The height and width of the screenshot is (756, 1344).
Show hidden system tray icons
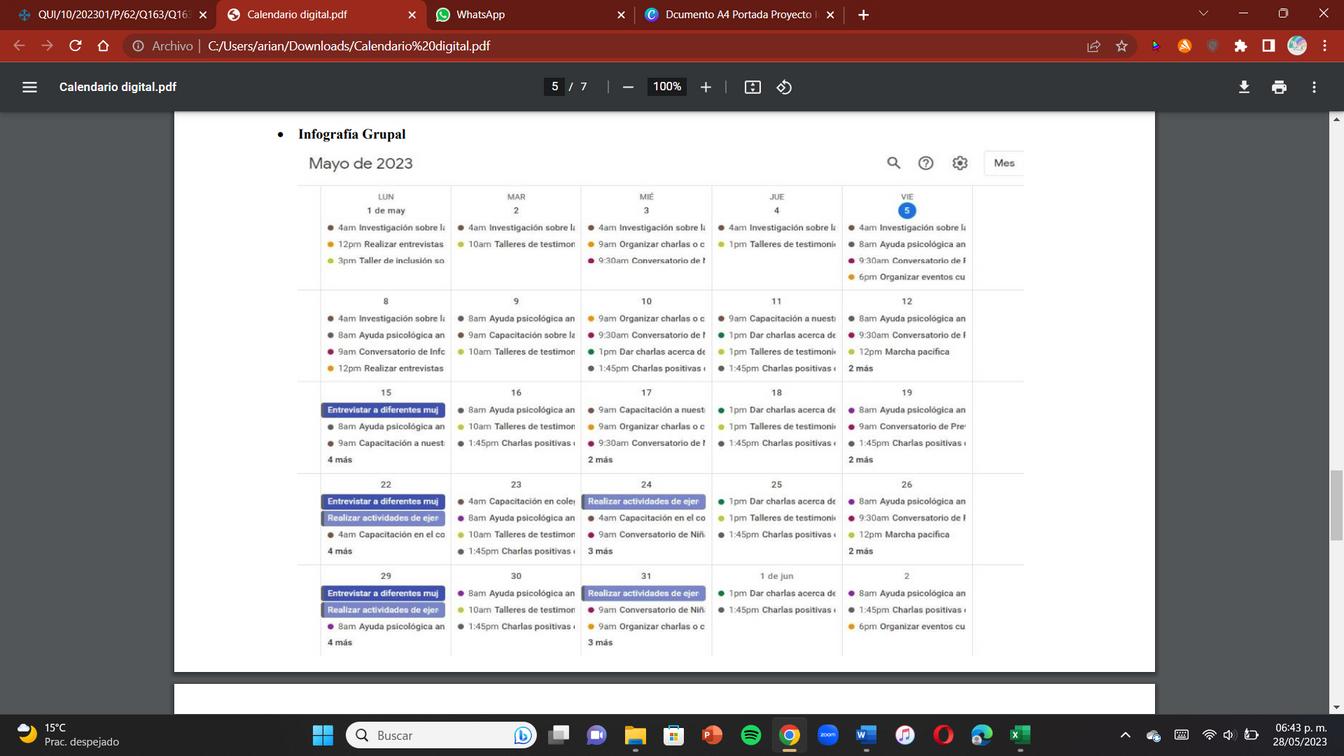(x=1125, y=735)
